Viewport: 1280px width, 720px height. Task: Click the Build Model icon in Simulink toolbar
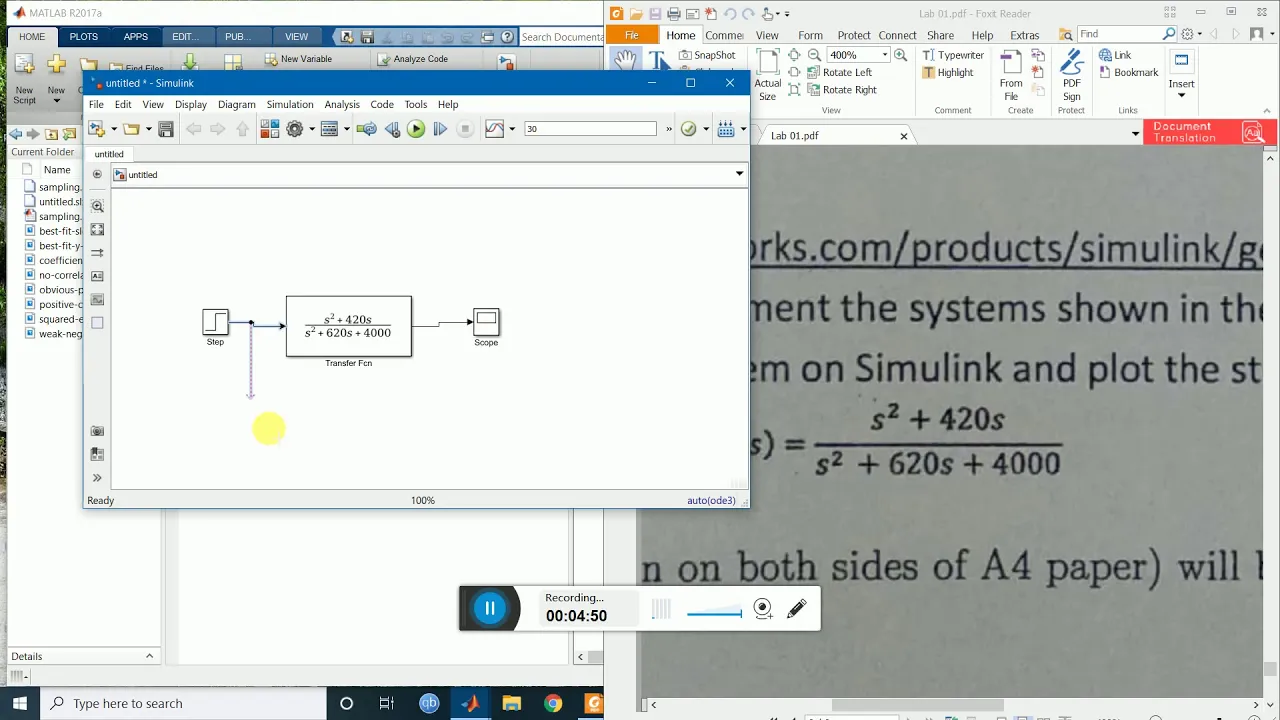[726, 129]
